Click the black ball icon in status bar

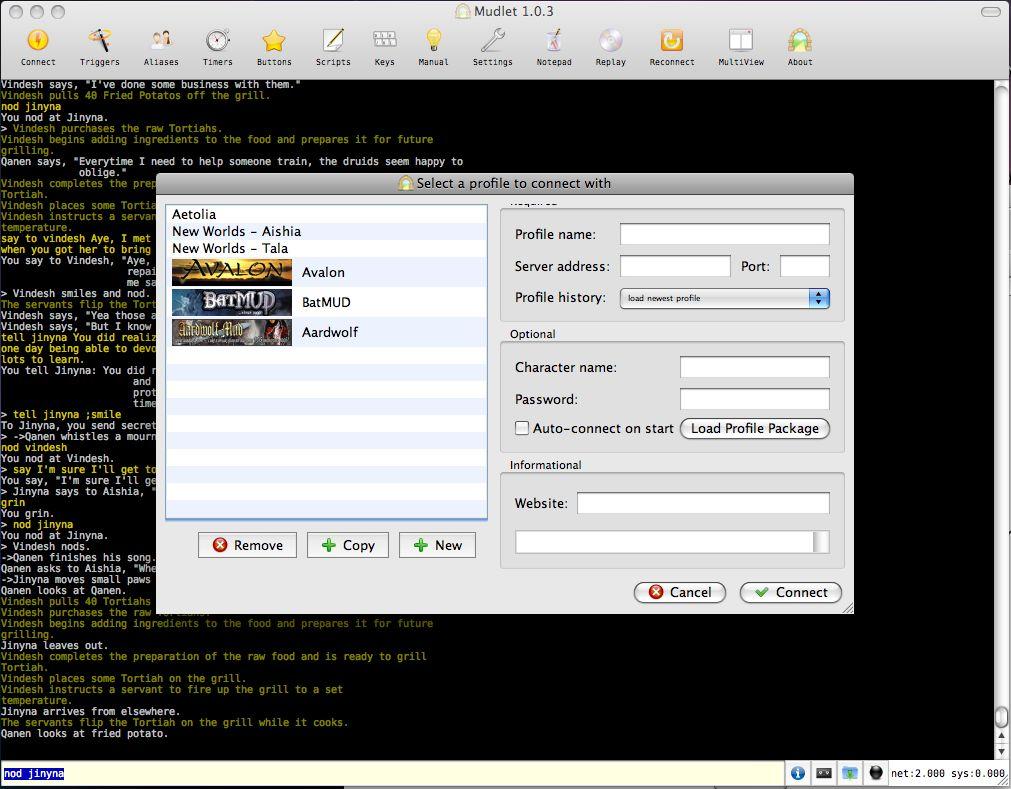876,772
